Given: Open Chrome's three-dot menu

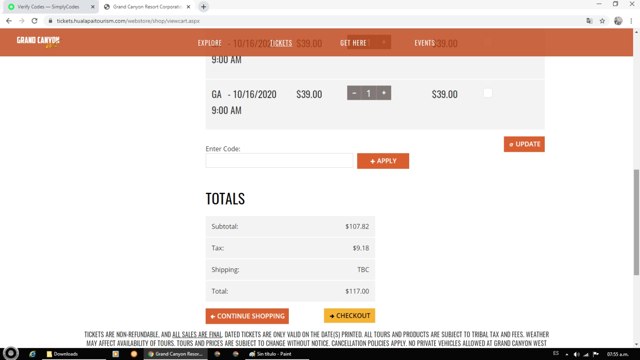Looking at the screenshot, I should click(631, 21).
